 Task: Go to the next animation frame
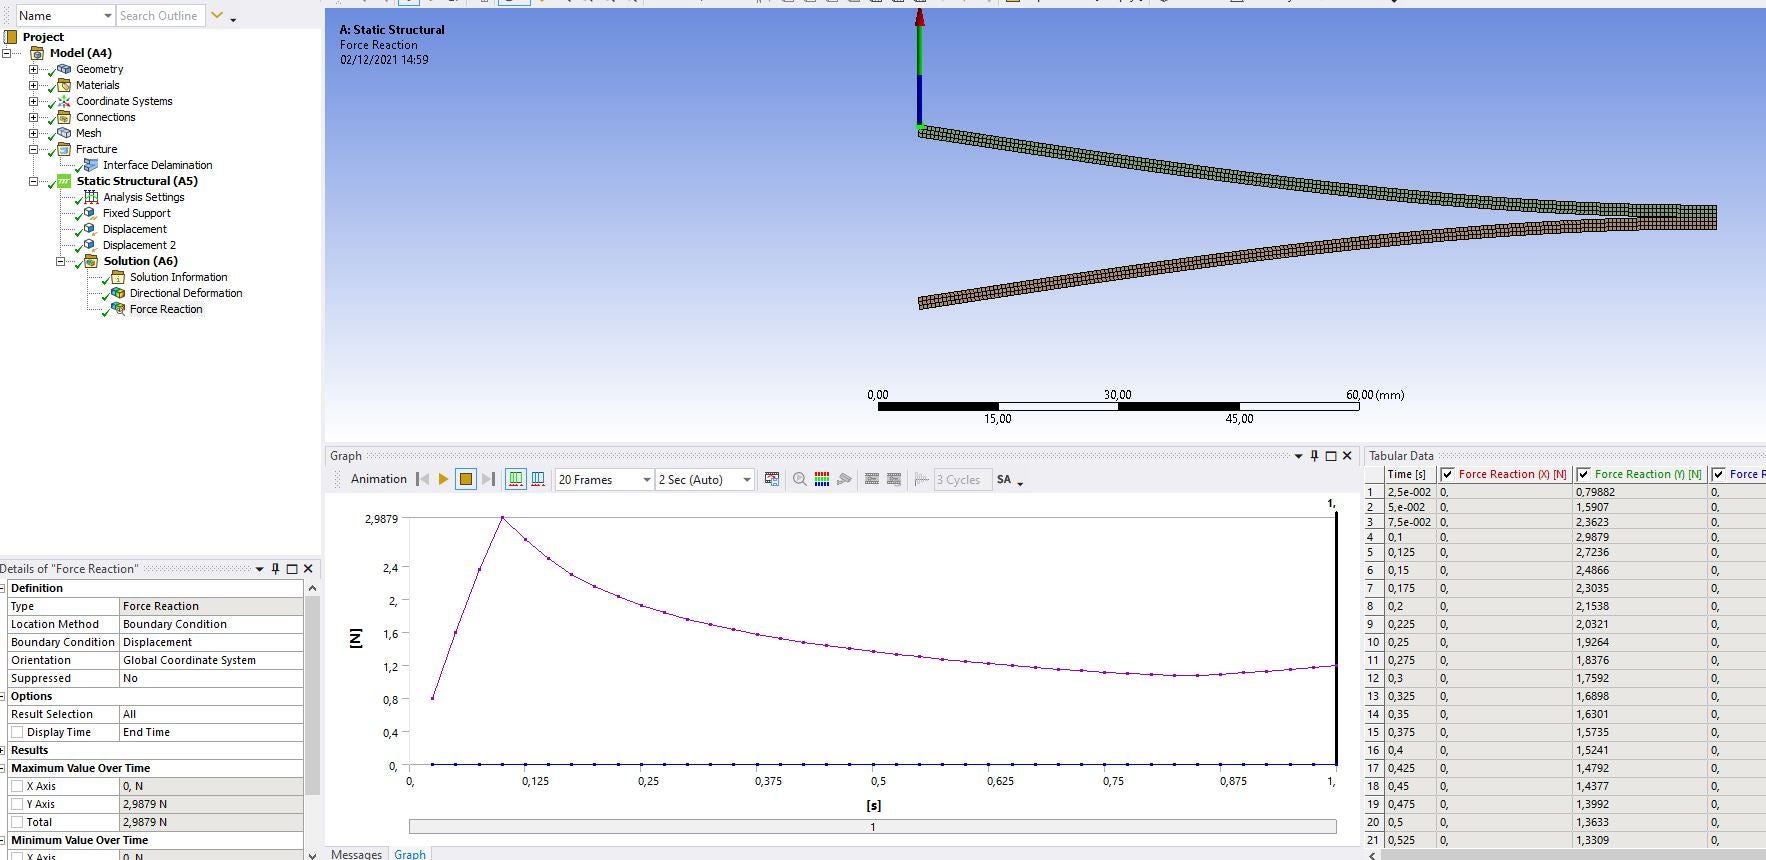pos(488,479)
